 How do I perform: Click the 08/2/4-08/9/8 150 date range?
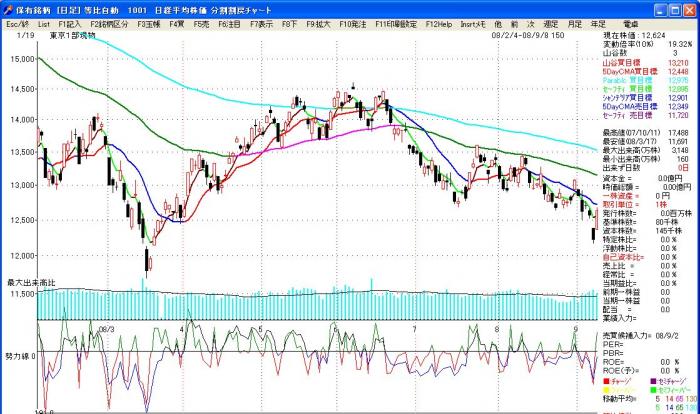click(528, 35)
